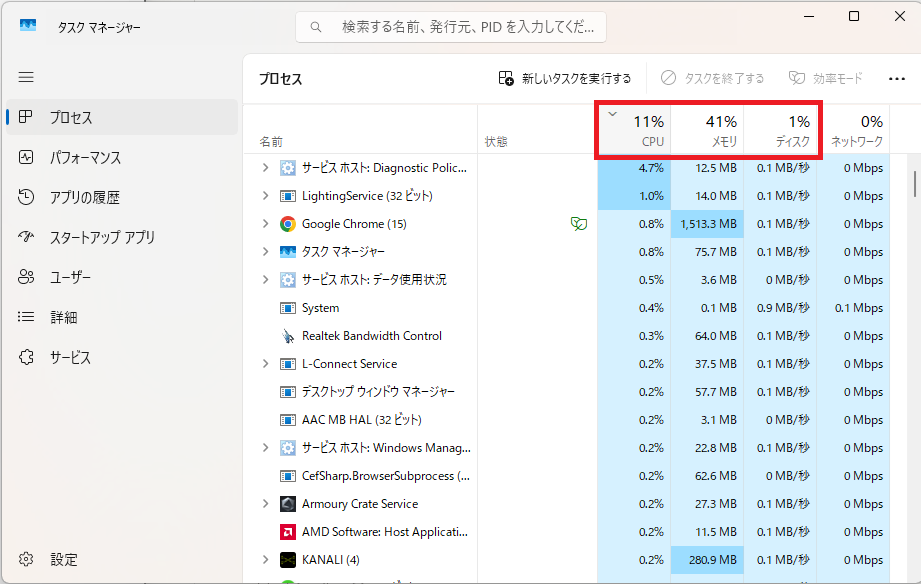Click the Diagnostic Policy service host gear icon
The height and width of the screenshot is (584, 921).
pos(288,168)
